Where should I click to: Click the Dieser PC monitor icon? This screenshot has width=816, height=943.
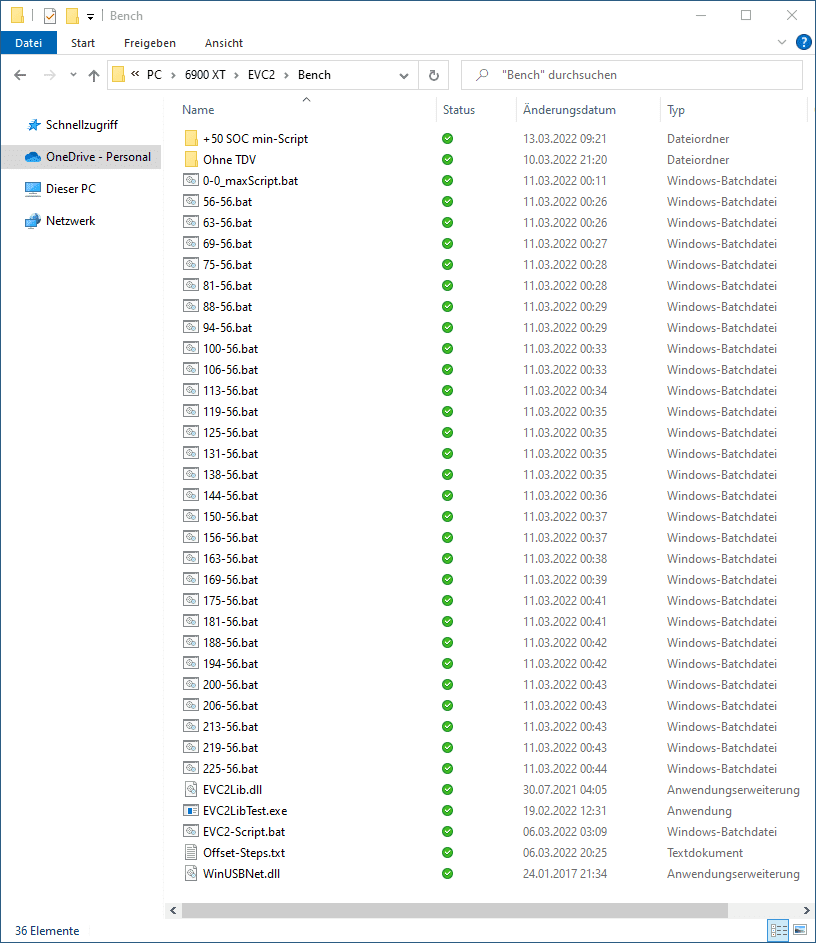pyautogui.click(x=33, y=189)
